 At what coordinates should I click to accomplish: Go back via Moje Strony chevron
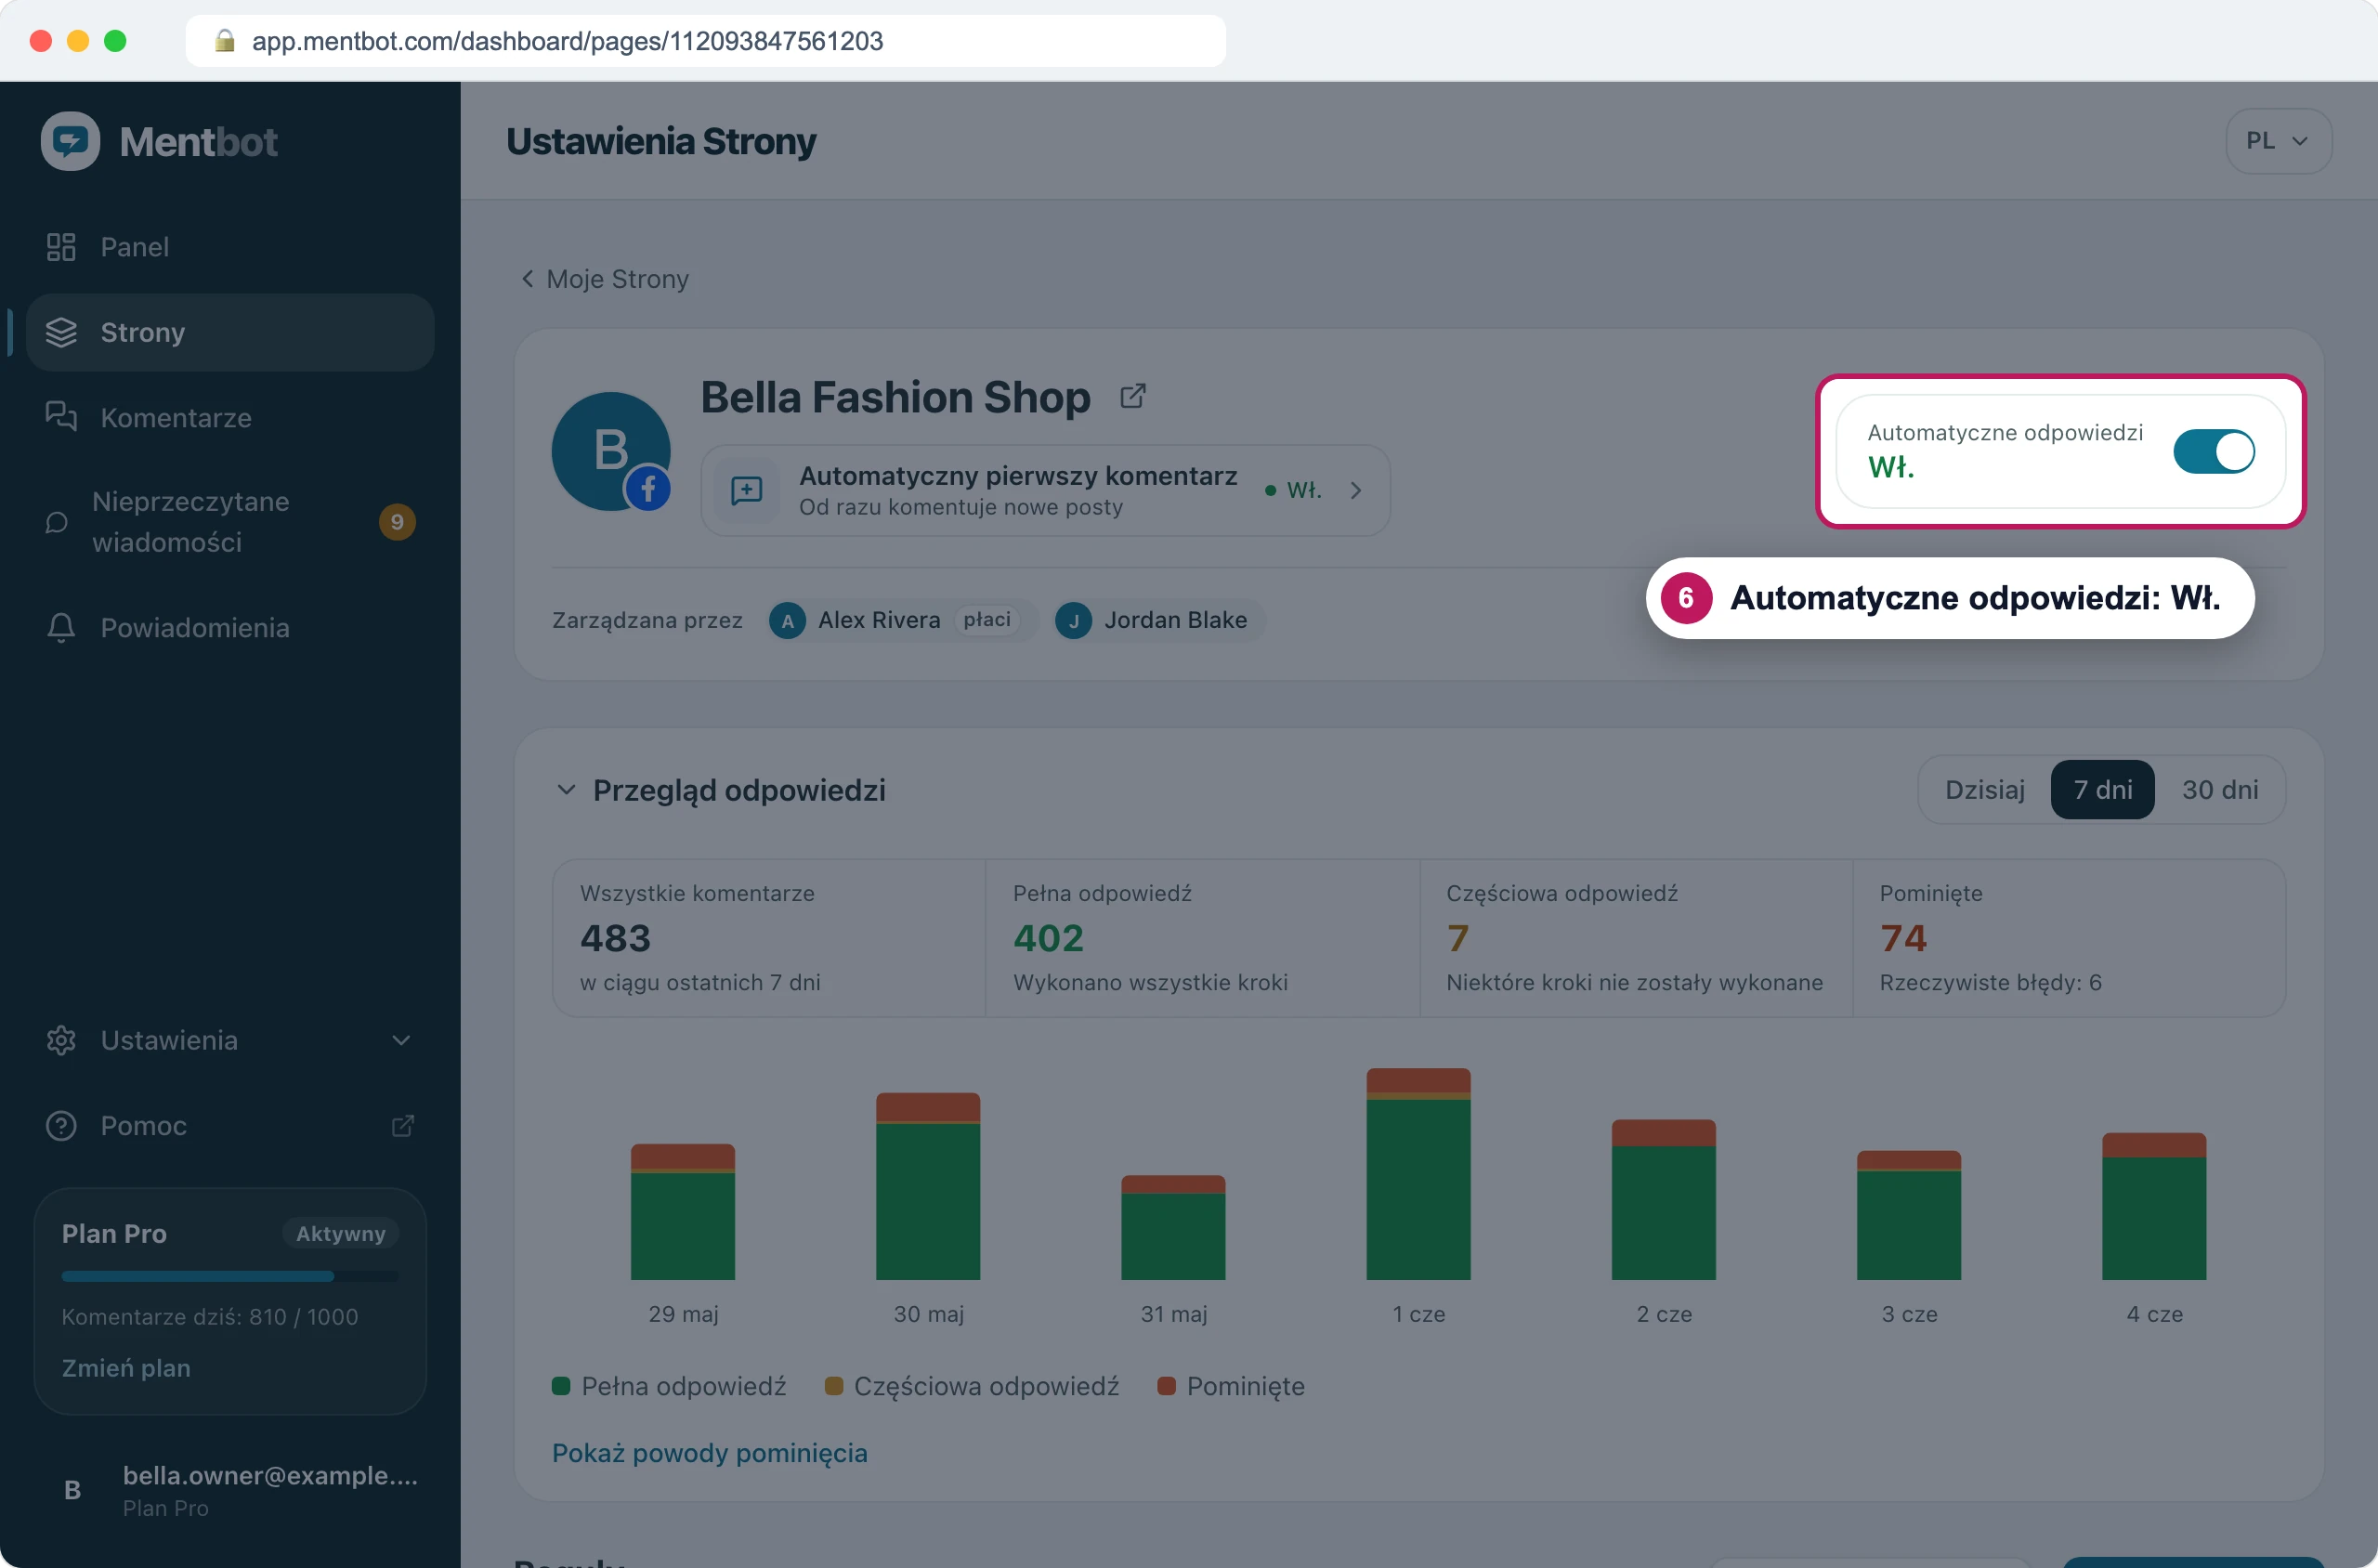point(527,278)
